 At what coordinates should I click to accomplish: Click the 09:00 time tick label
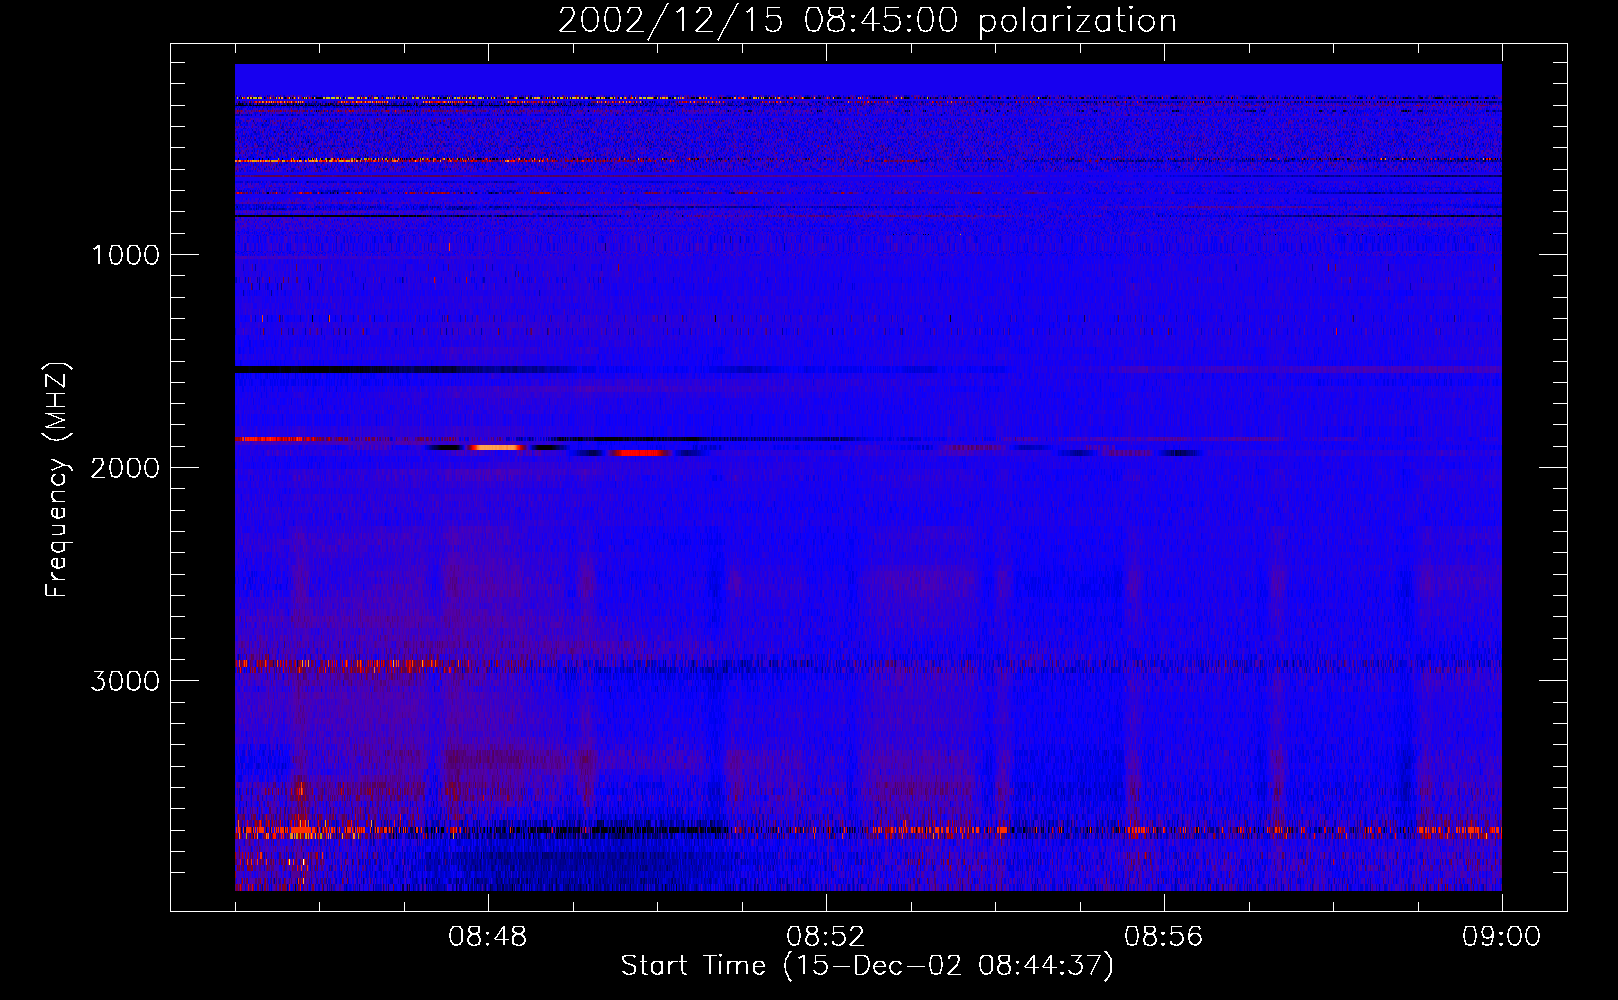coord(1502,937)
